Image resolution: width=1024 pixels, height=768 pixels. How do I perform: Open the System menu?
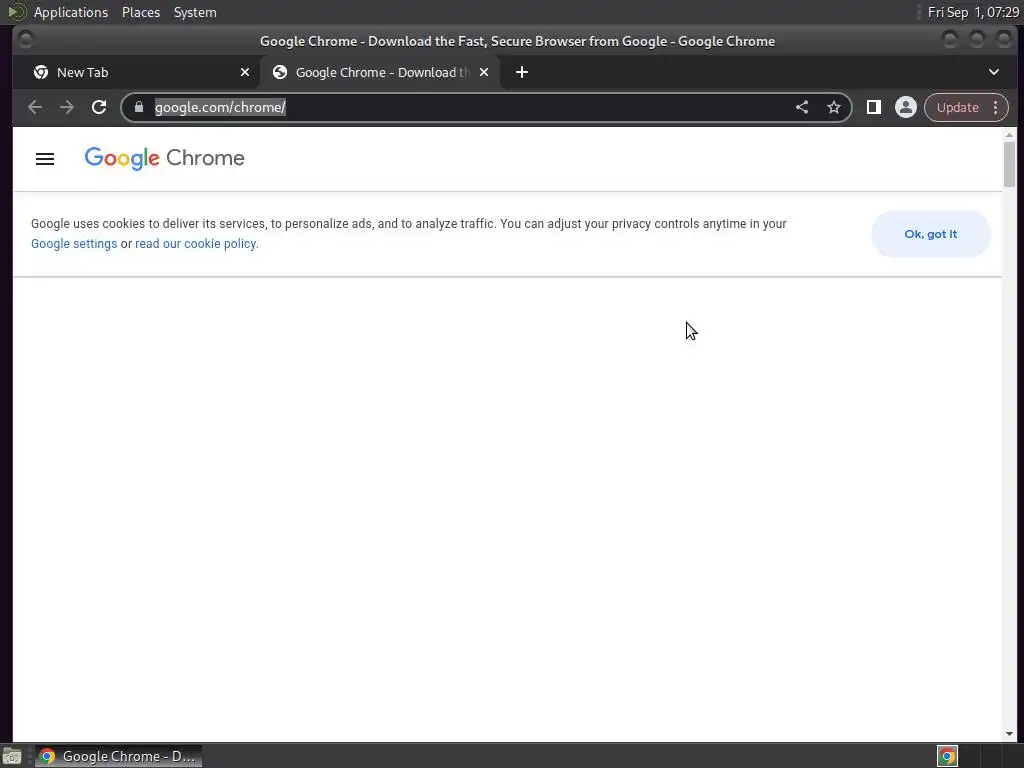(195, 12)
